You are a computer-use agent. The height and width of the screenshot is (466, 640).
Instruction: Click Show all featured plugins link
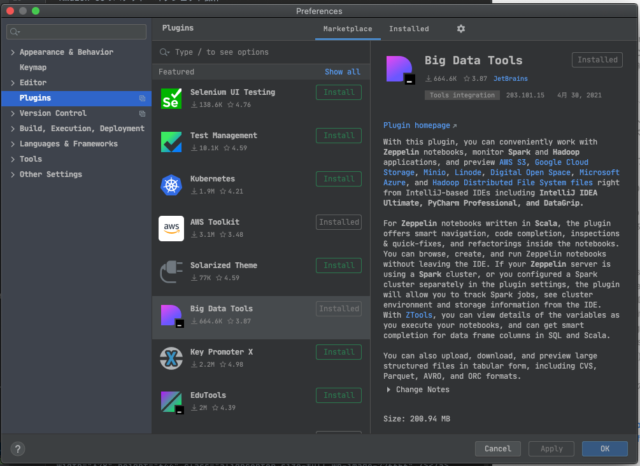[342, 72]
